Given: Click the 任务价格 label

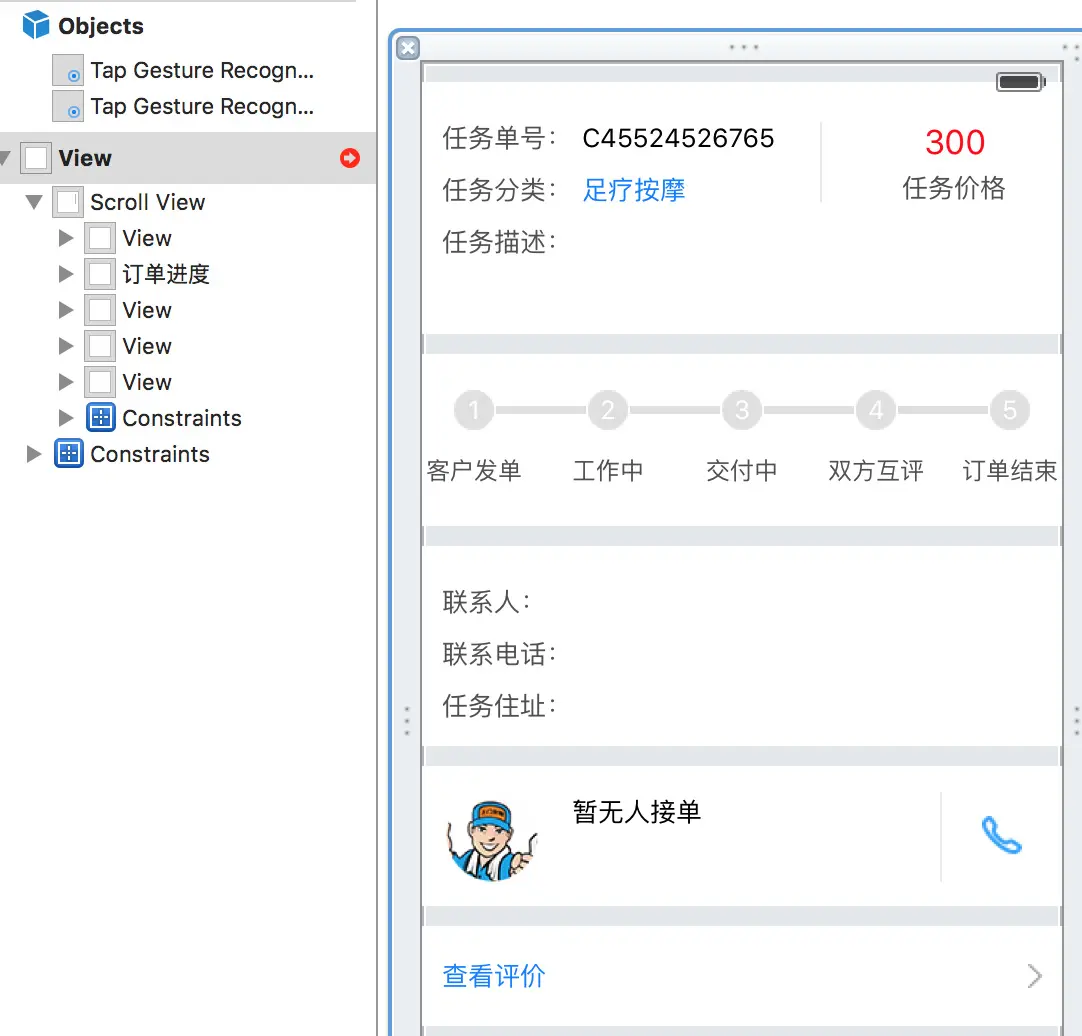Looking at the screenshot, I should pyautogui.click(x=954, y=188).
